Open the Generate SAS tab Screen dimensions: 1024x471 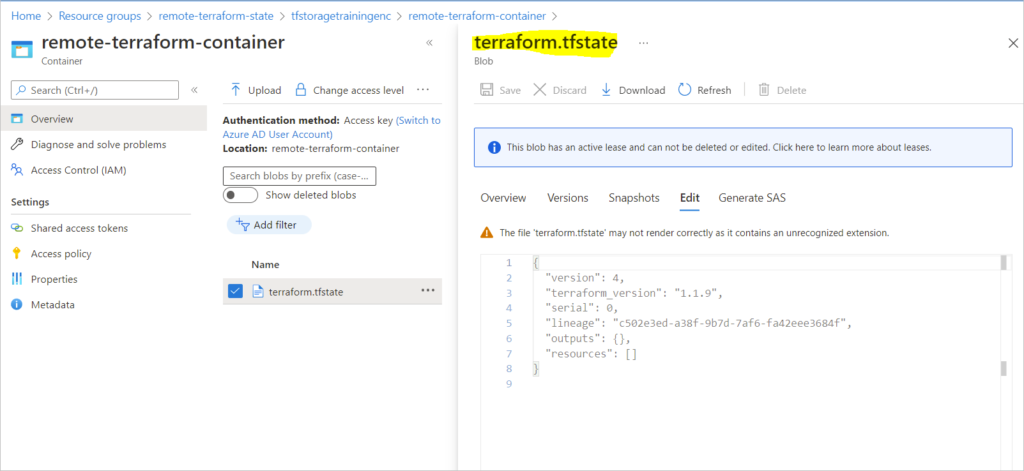point(752,197)
